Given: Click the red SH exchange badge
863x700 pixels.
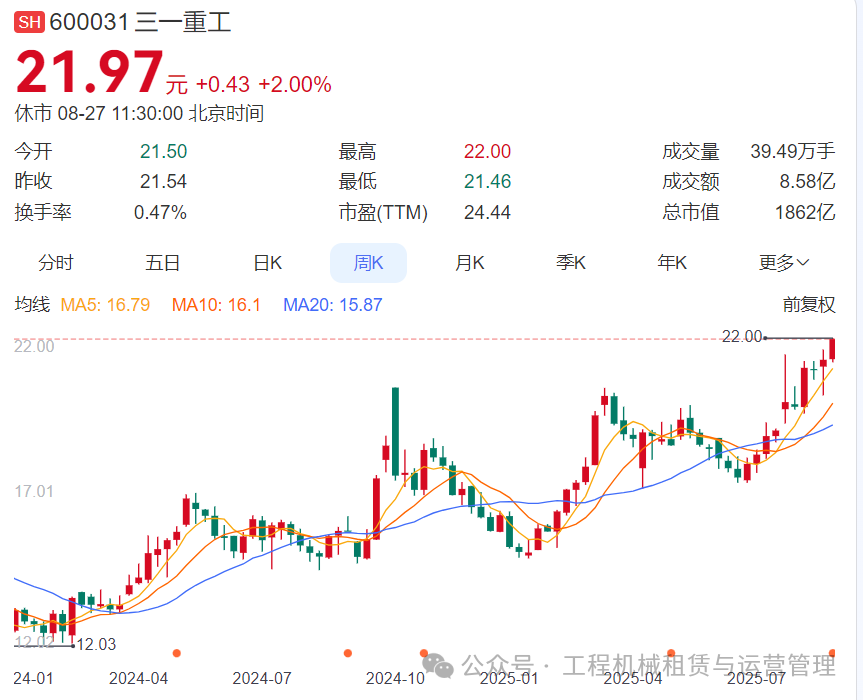Looking at the screenshot, I should click(x=29, y=22).
